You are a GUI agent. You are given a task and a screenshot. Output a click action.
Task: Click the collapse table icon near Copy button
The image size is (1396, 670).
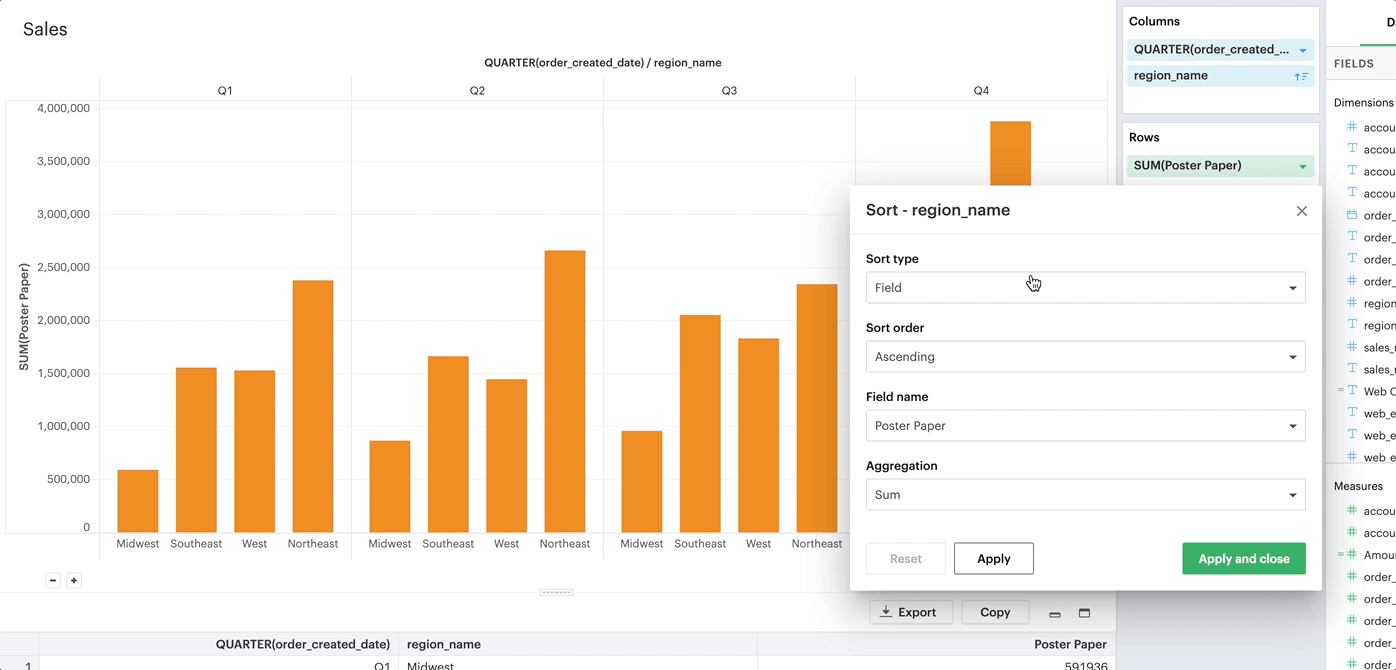click(x=1055, y=612)
